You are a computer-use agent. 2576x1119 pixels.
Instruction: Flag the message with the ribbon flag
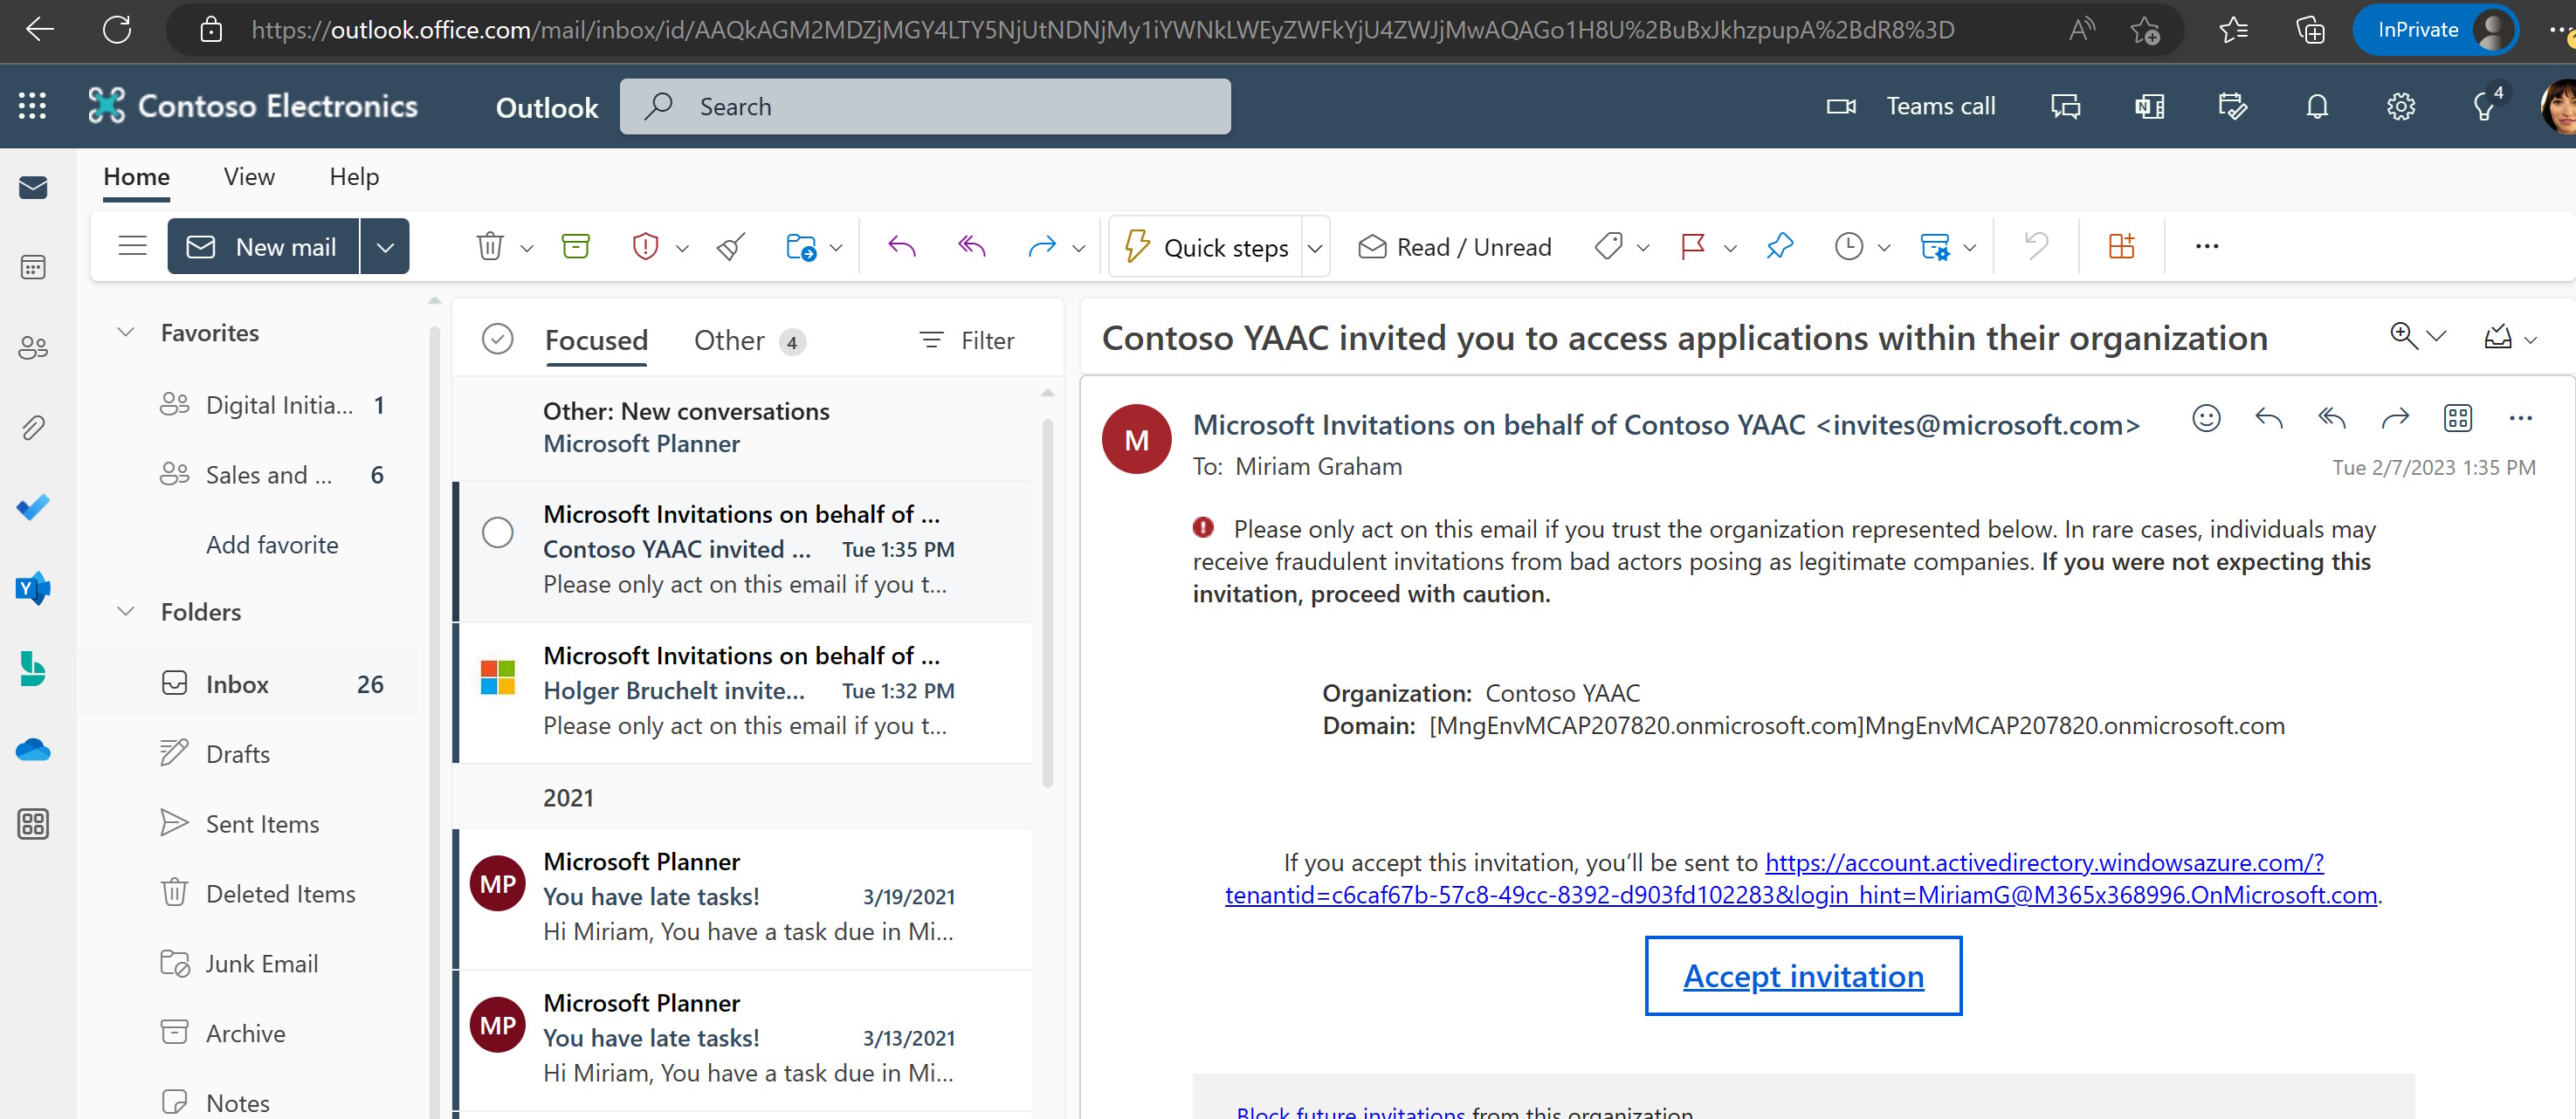tap(1693, 246)
